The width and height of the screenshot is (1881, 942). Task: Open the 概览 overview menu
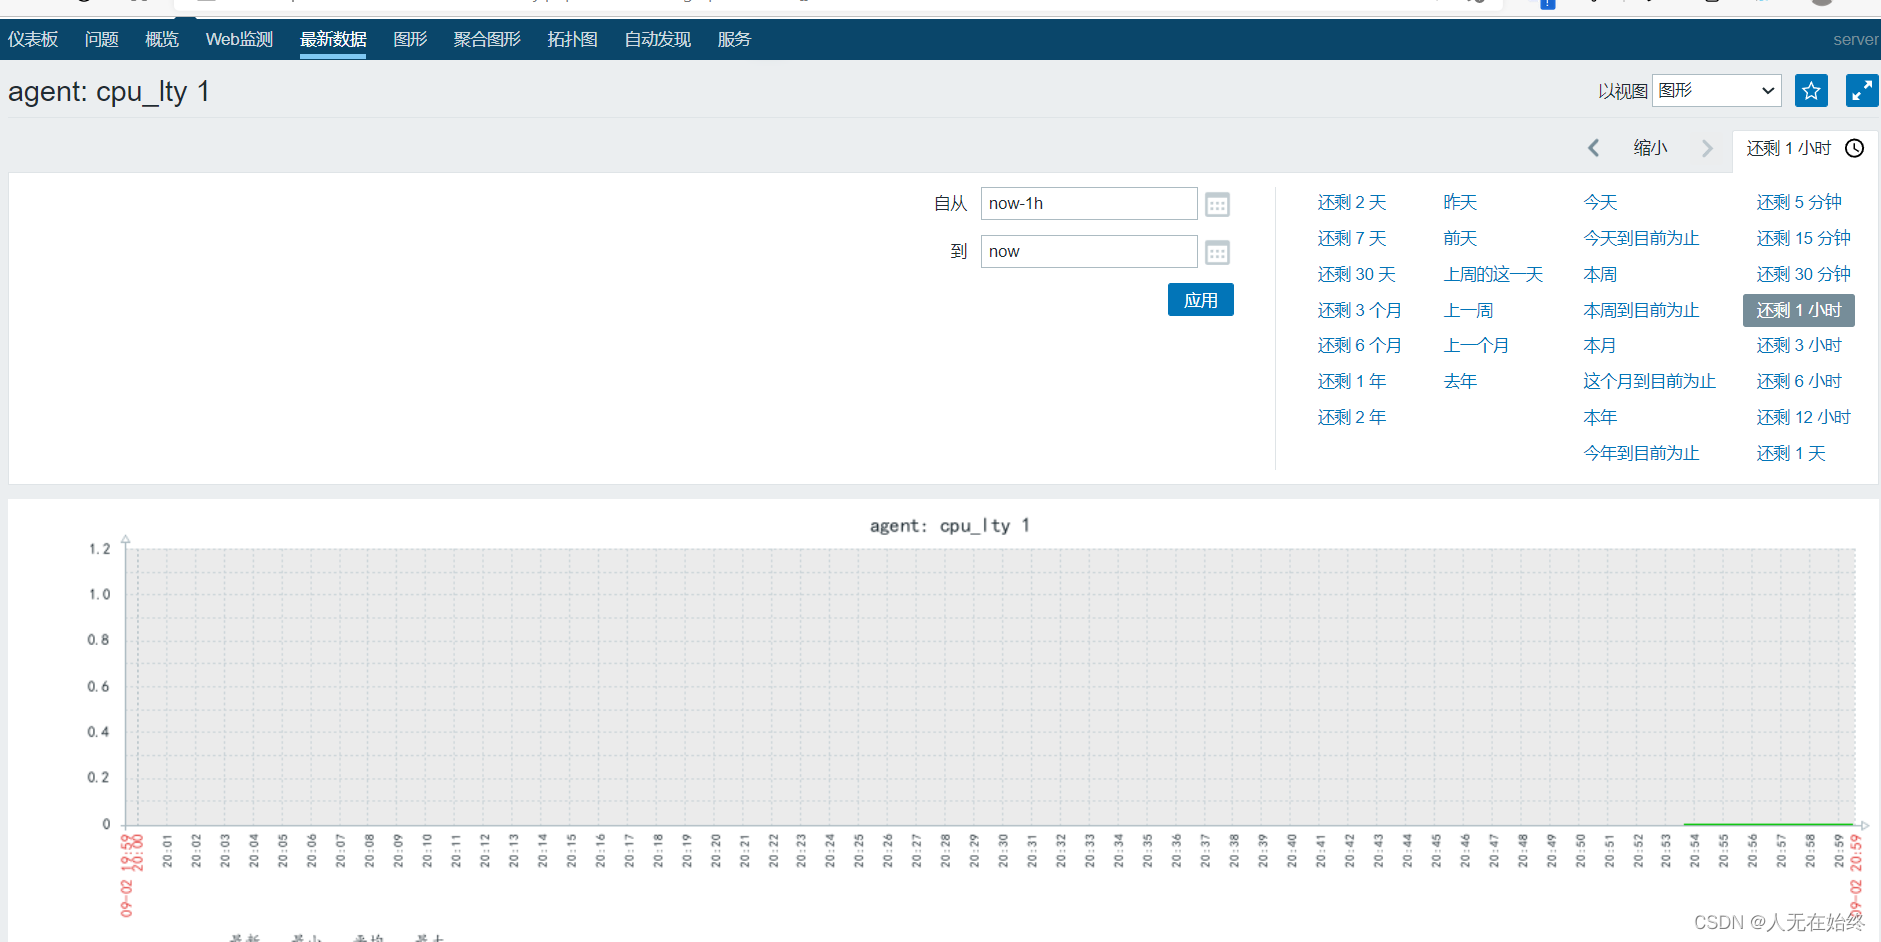coord(162,39)
